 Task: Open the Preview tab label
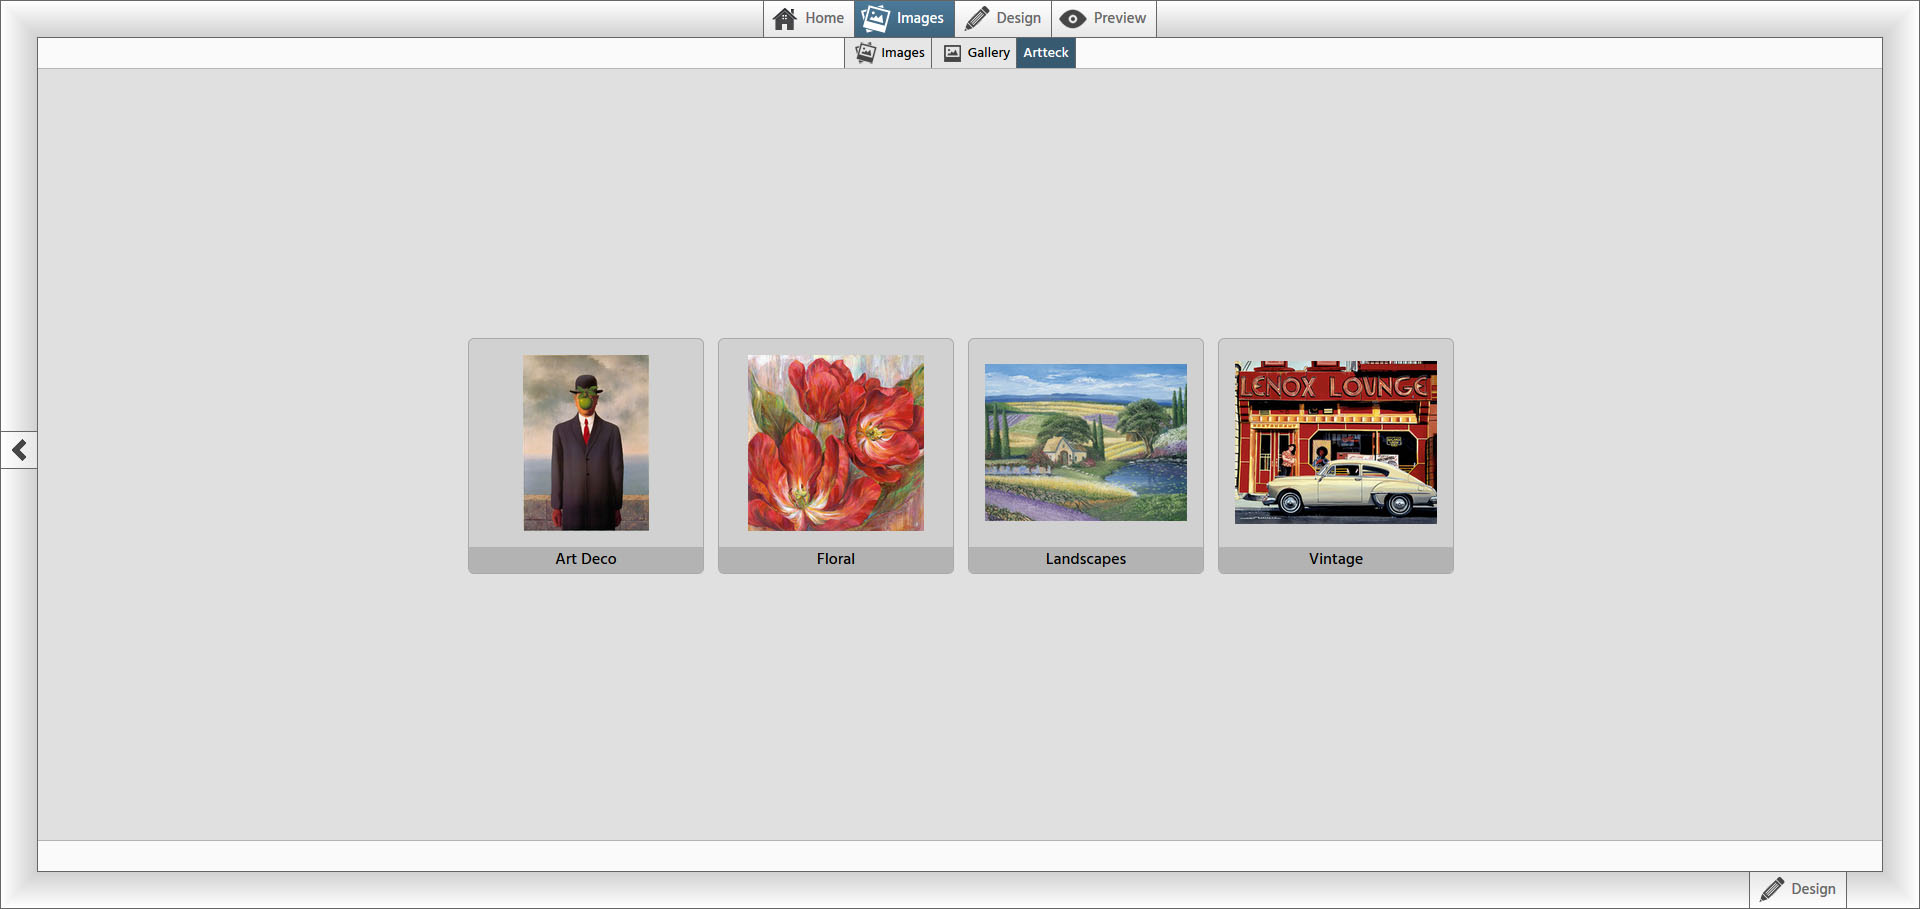point(1119,18)
